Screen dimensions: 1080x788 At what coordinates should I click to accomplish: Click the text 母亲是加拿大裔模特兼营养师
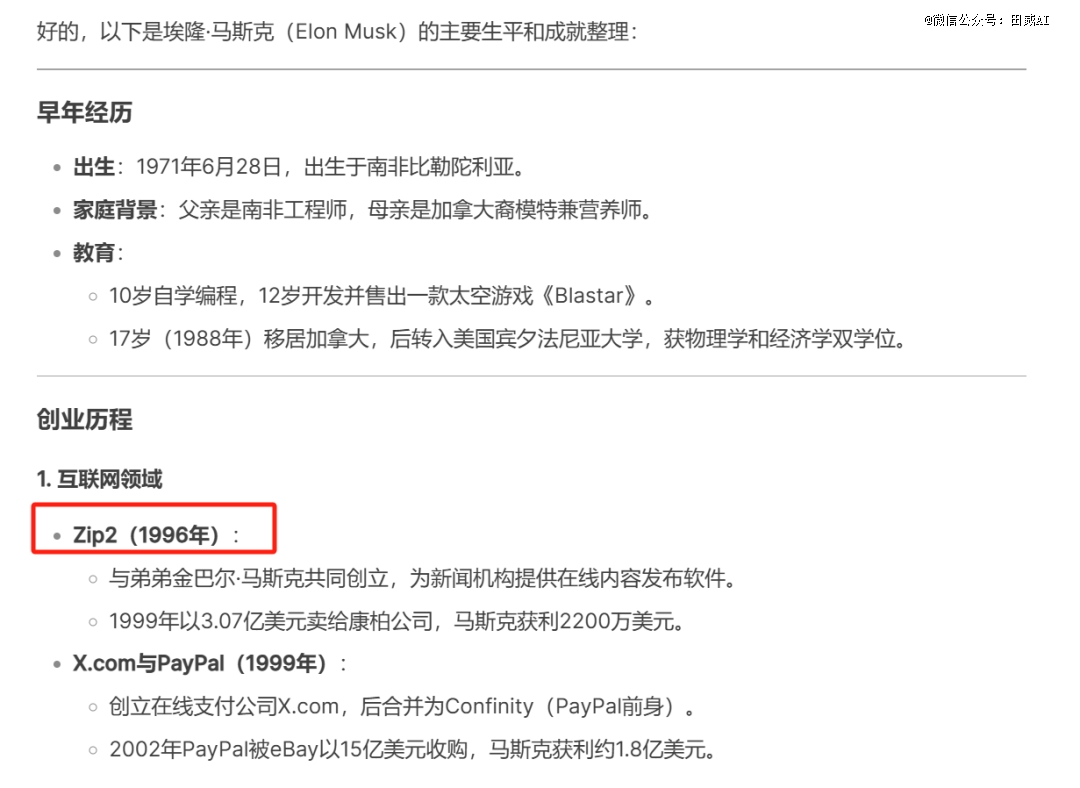(x=504, y=209)
